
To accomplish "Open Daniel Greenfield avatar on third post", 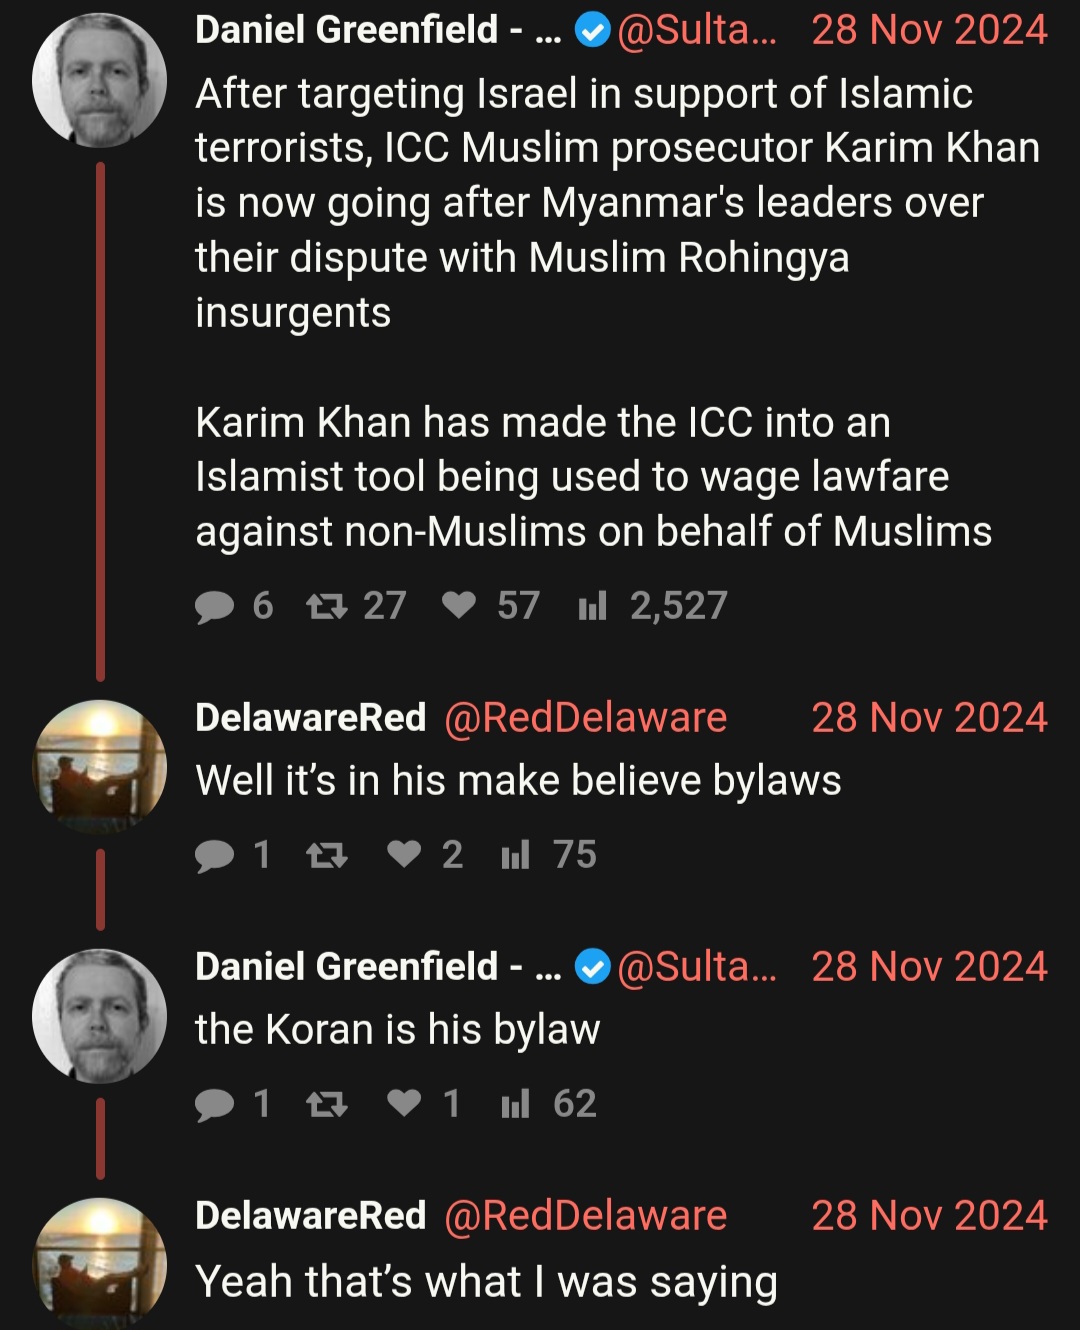I will [100, 1016].
